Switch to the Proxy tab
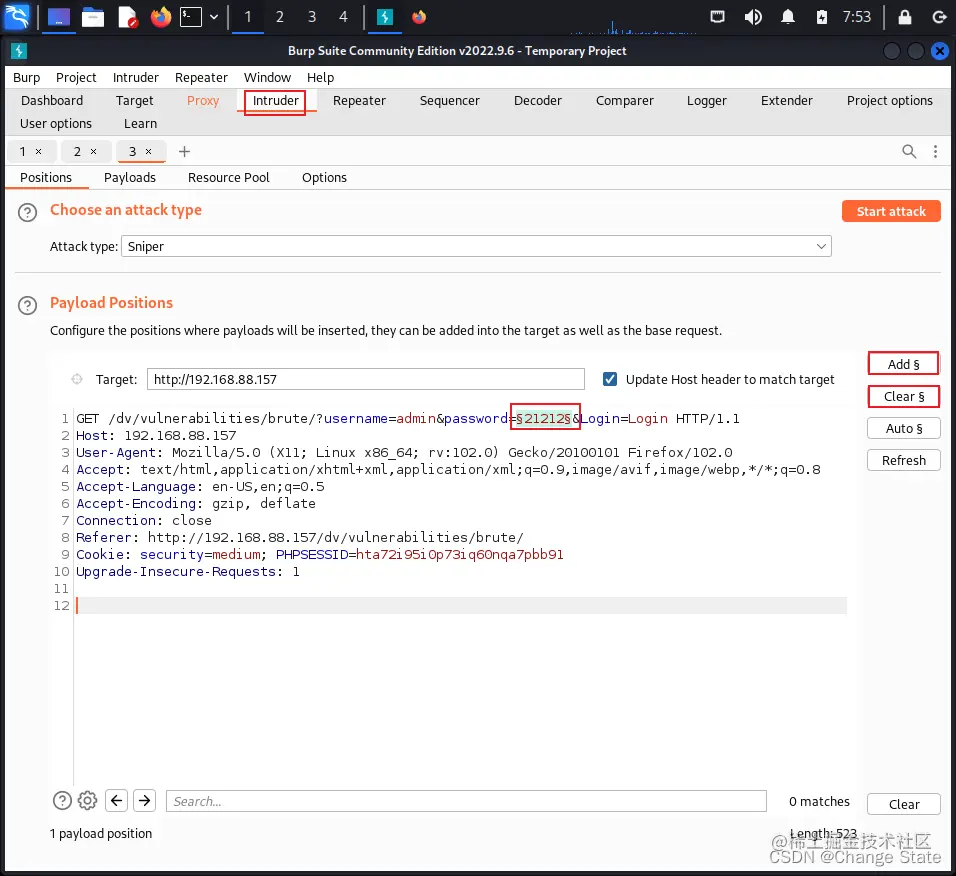The height and width of the screenshot is (876, 956). tap(202, 101)
